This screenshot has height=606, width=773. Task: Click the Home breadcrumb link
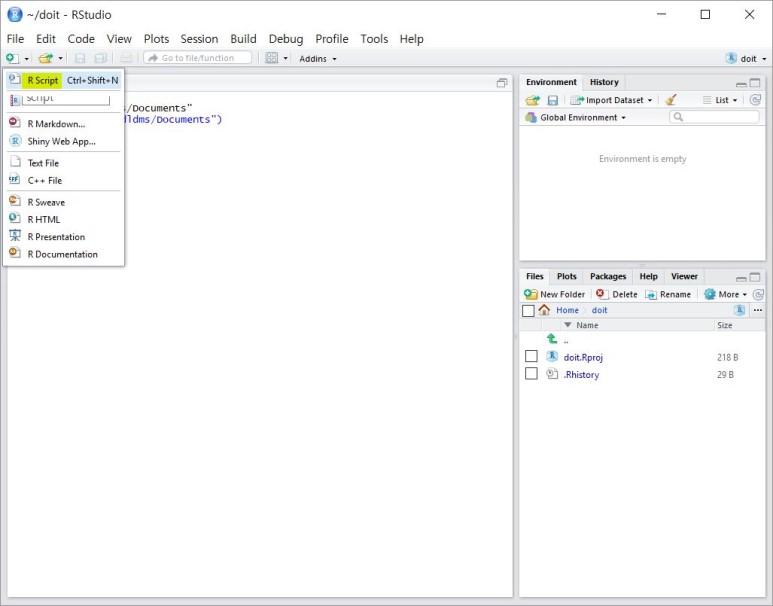click(567, 310)
